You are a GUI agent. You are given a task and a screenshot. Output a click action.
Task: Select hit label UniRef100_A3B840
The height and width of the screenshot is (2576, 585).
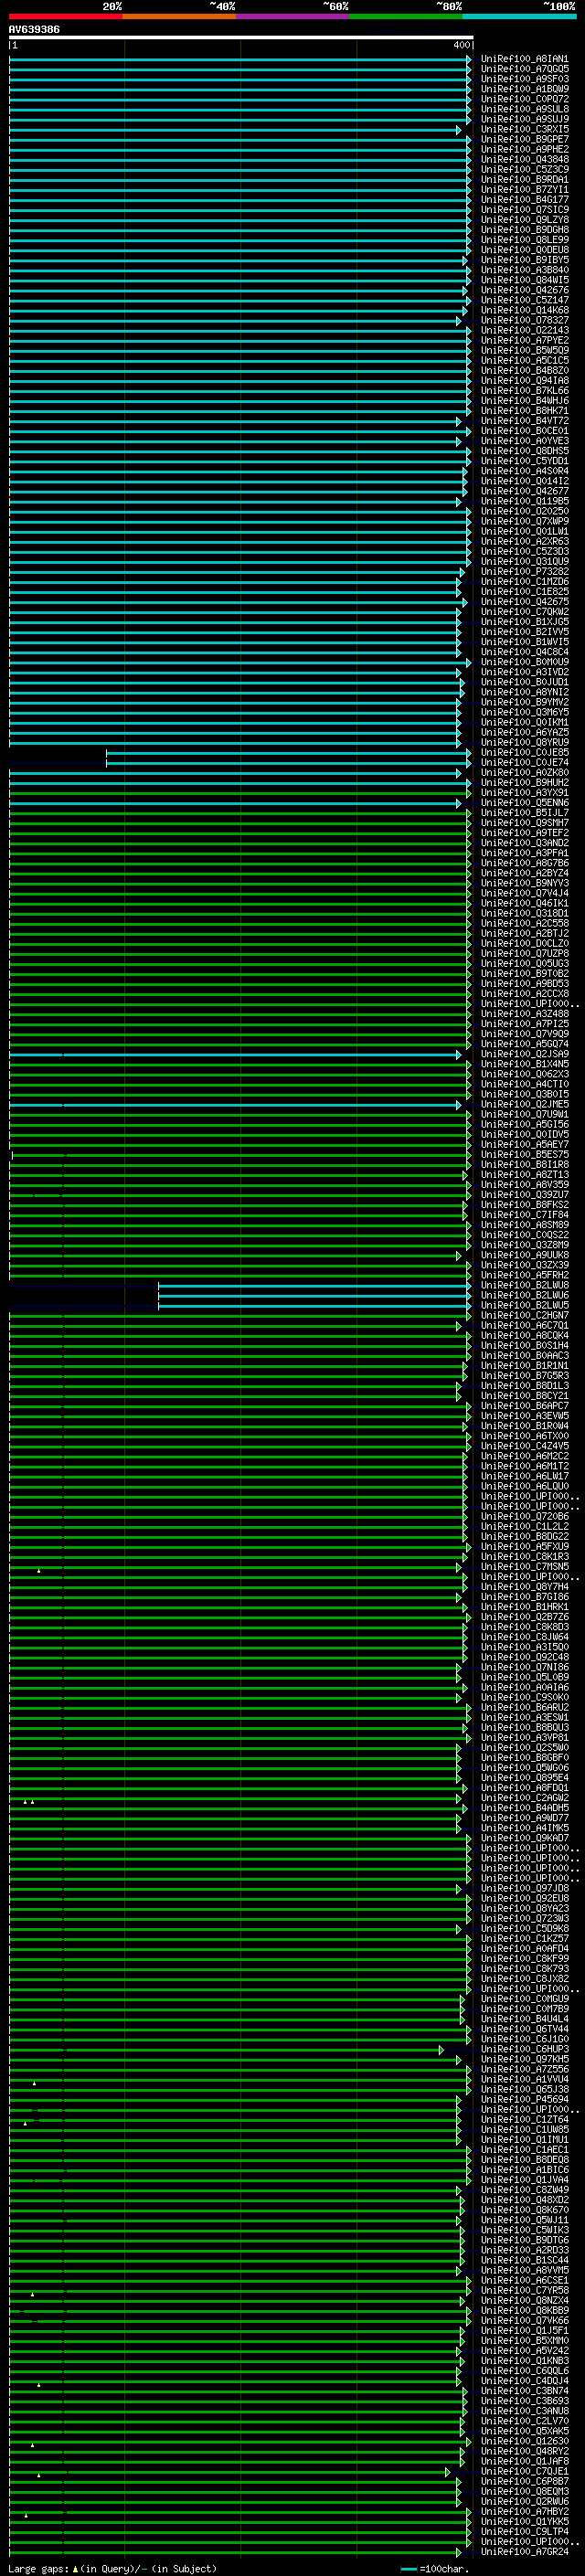pyautogui.click(x=525, y=270)
